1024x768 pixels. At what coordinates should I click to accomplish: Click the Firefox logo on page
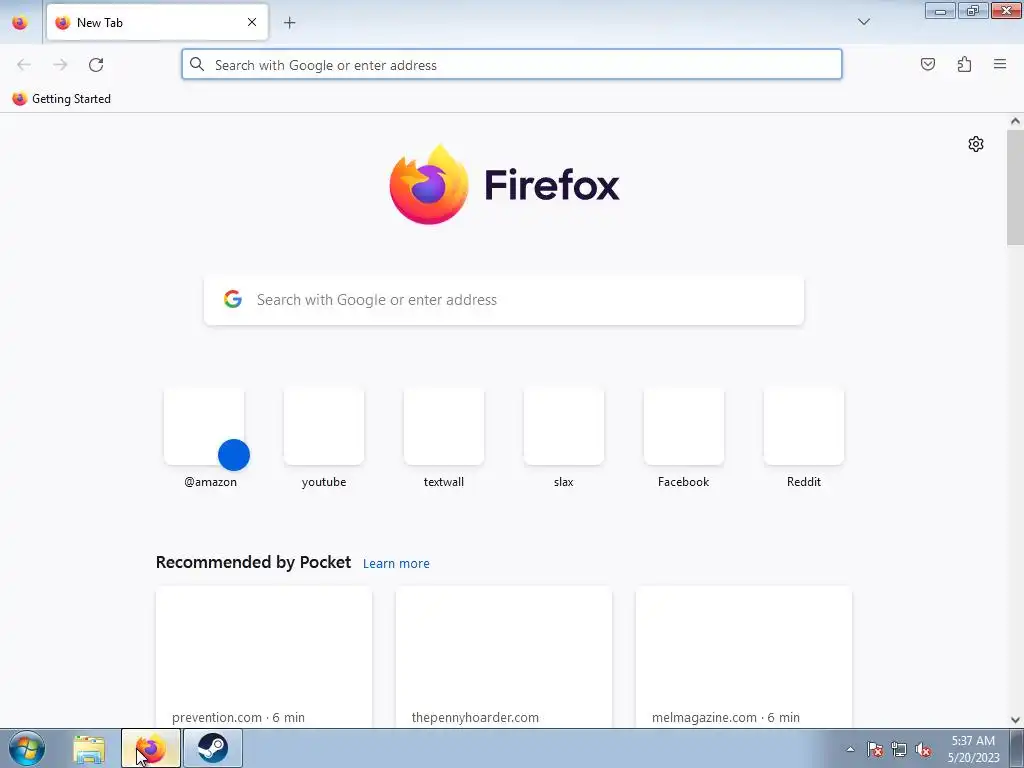coord(504,185)
